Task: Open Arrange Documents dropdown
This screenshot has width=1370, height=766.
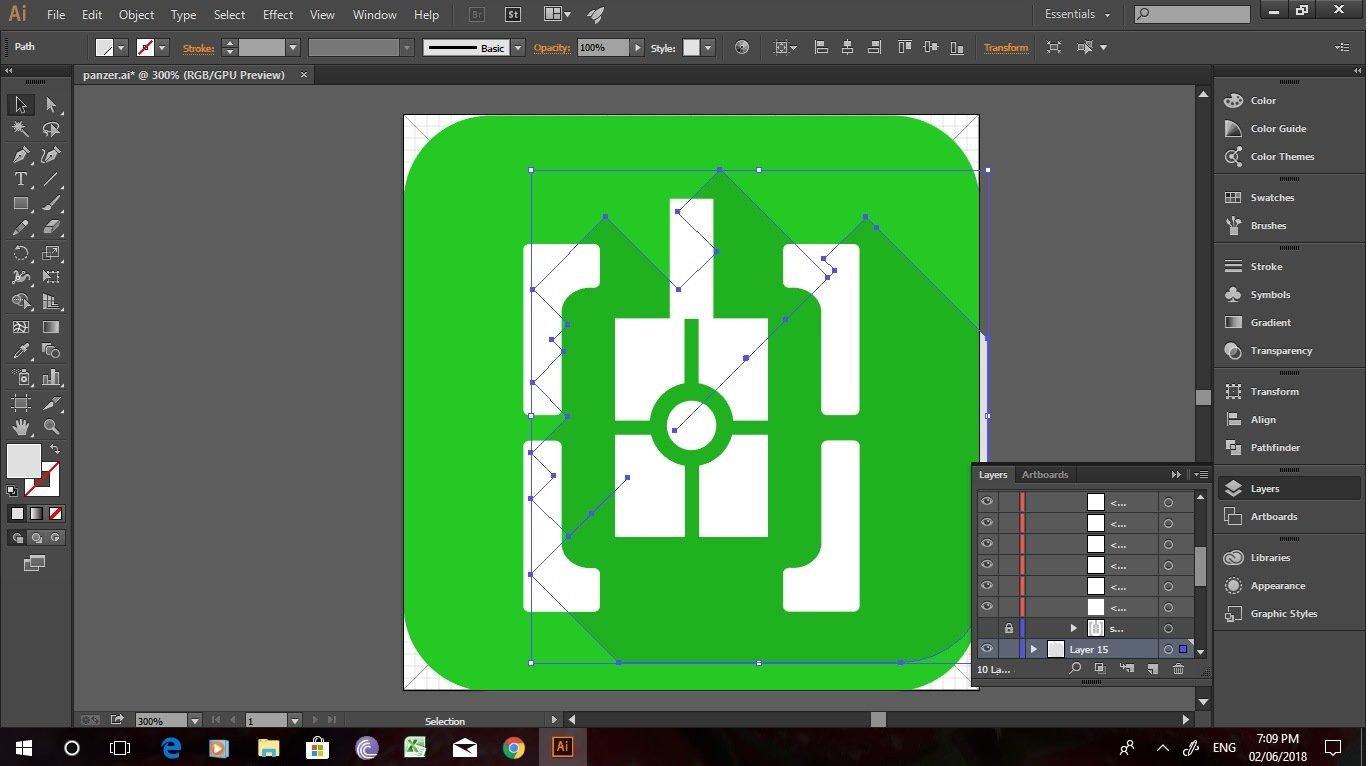Action: tap(557, 15)
